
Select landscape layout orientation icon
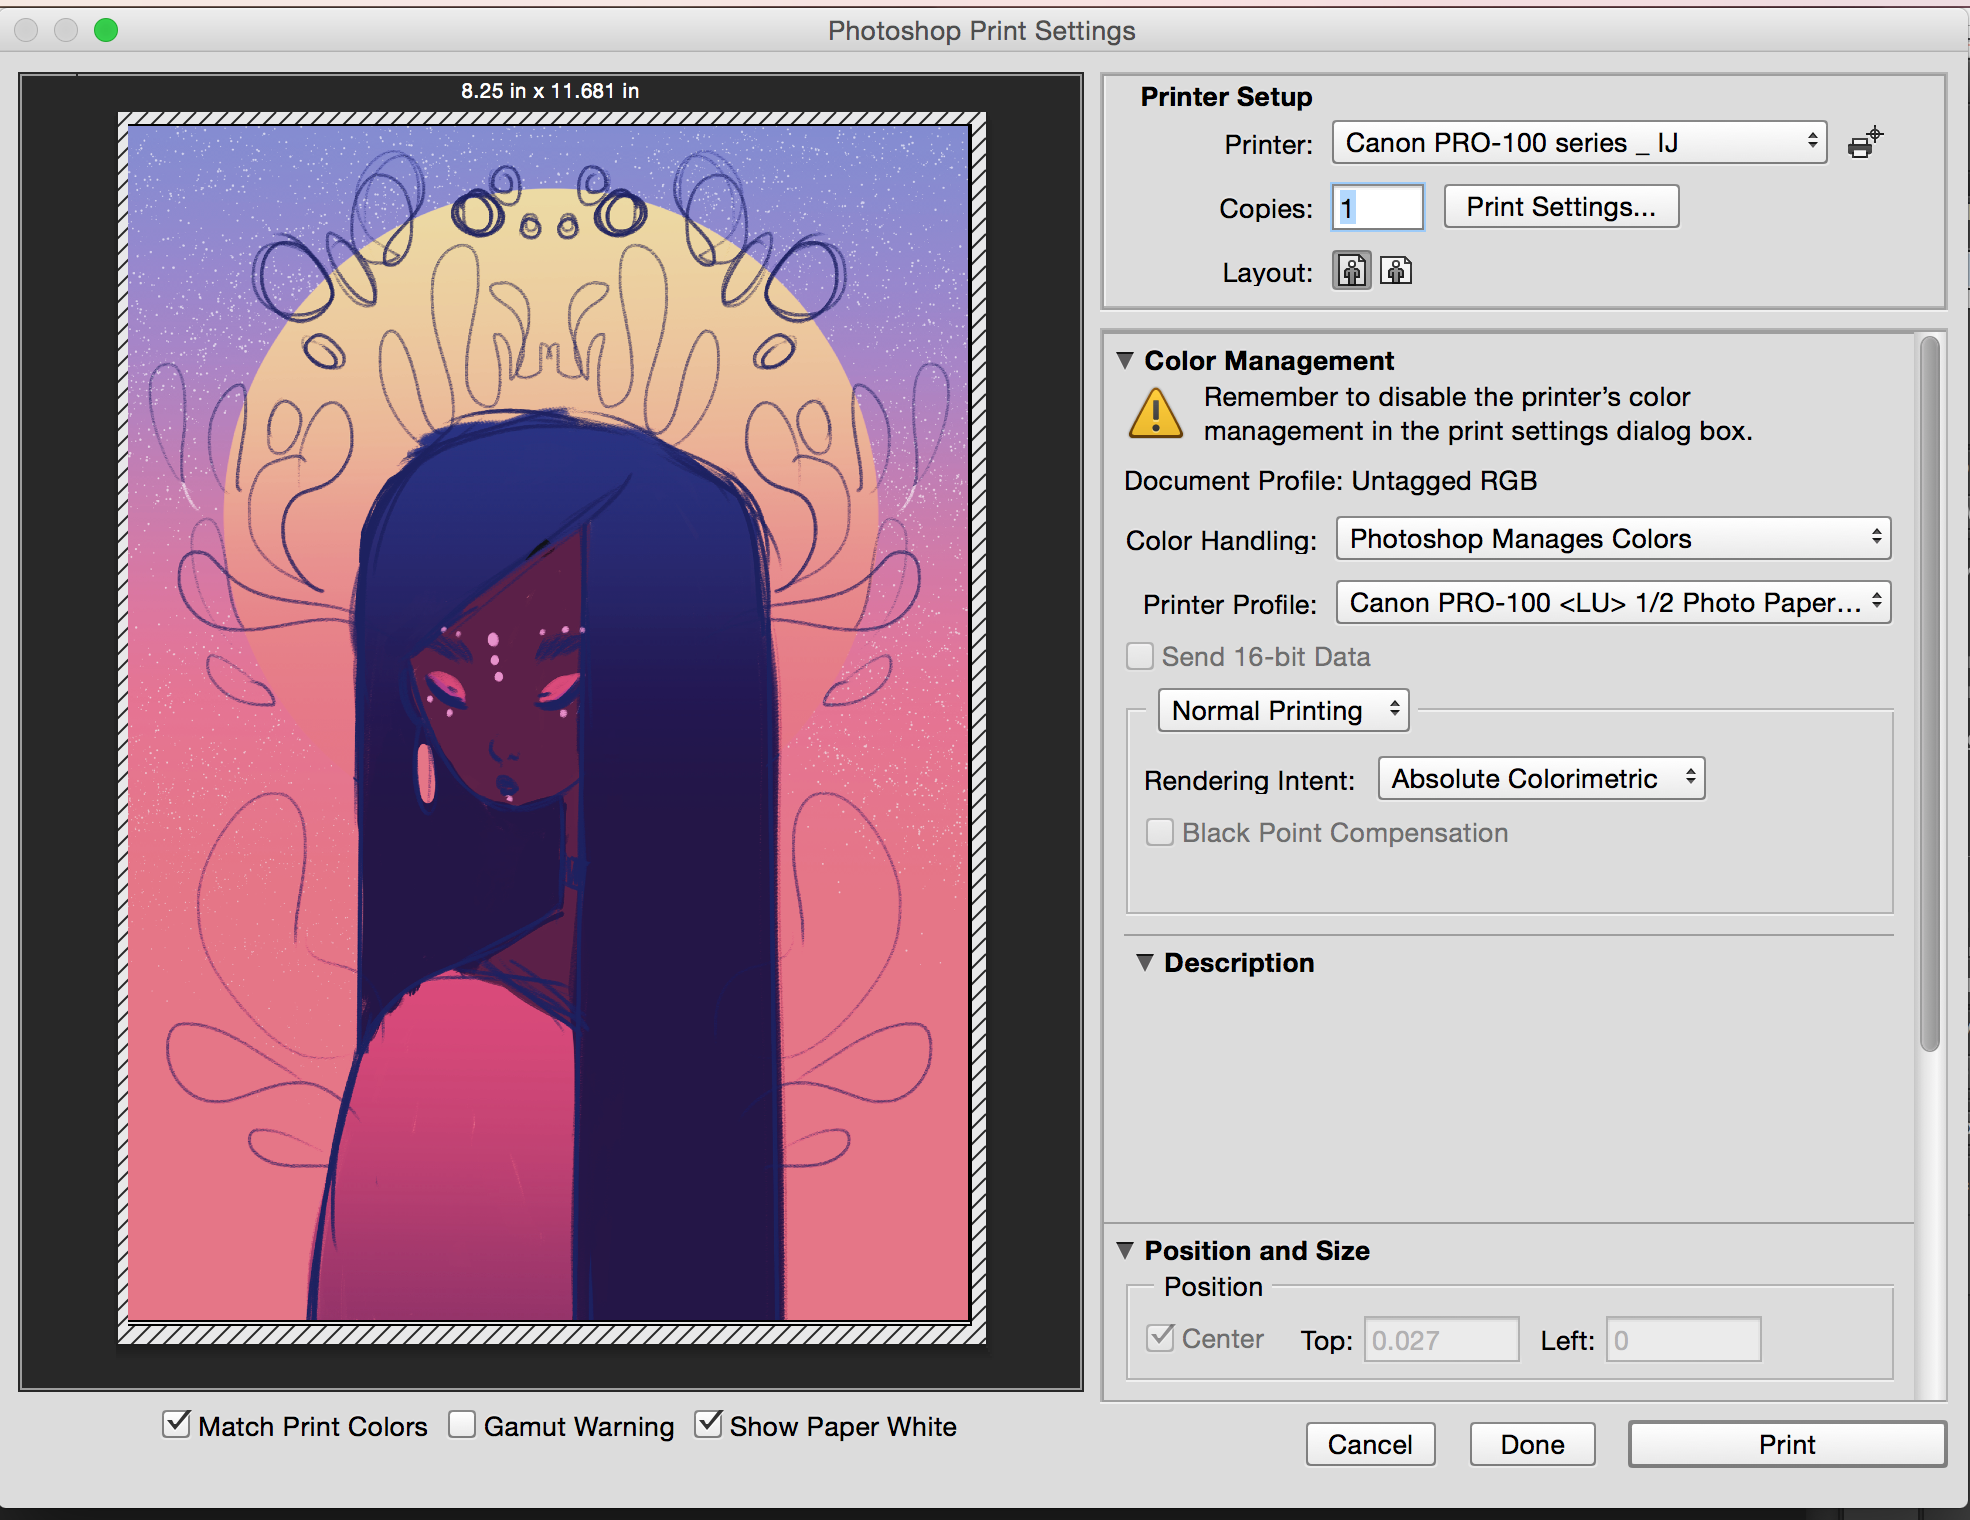pos(1396,271)
